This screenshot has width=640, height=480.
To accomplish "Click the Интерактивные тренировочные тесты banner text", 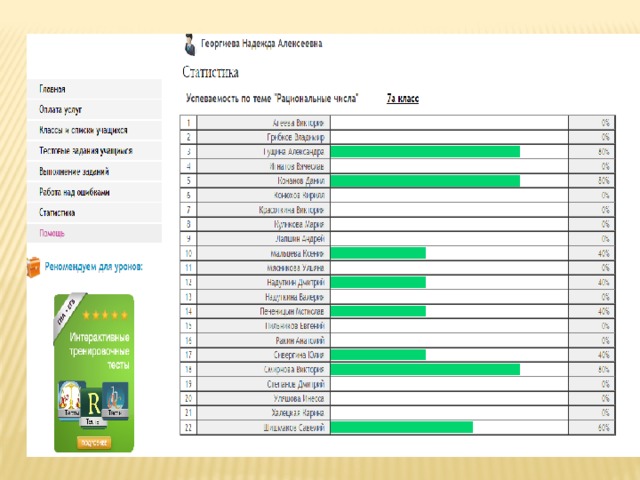I will [99, 351].
